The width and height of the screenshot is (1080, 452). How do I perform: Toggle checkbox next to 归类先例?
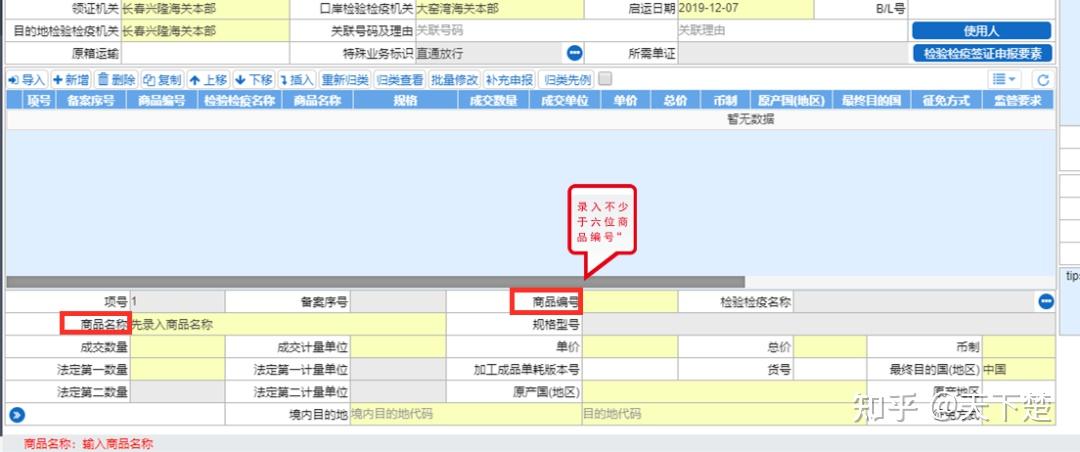pyautogui.click(x=605, y=79)
